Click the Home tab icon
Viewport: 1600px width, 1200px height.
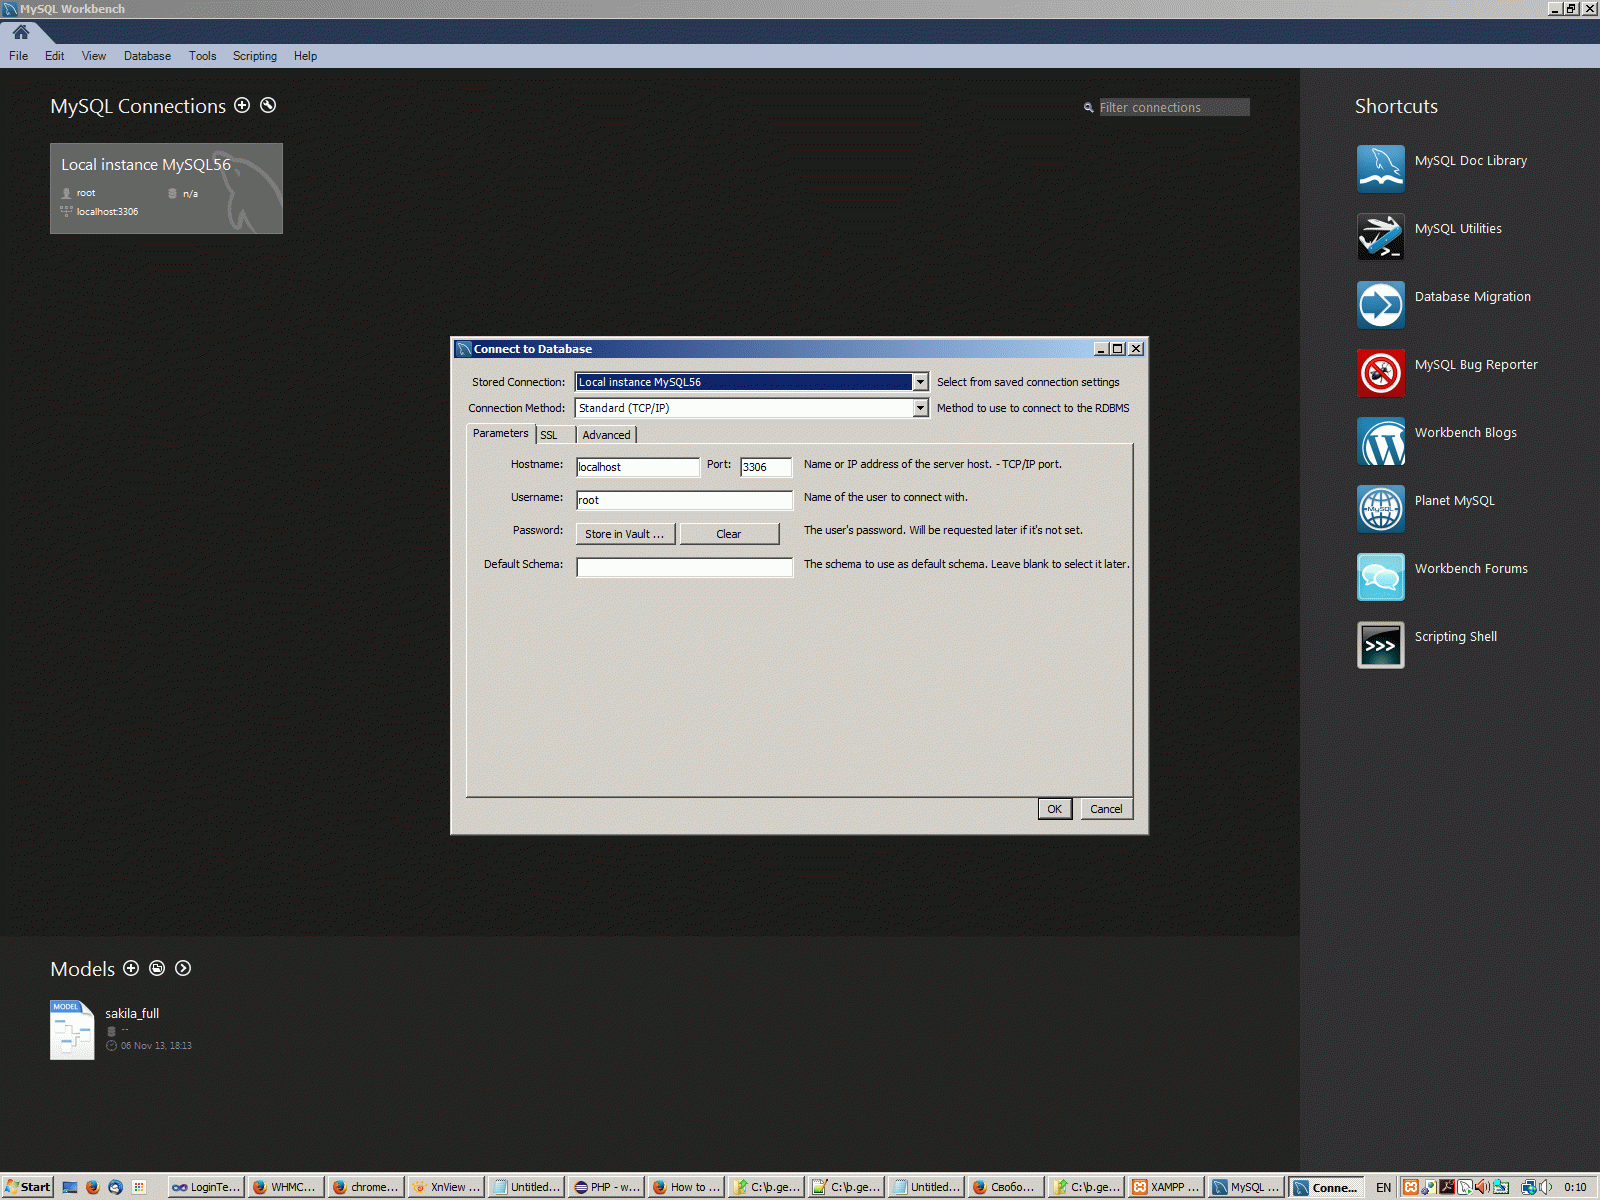tap(21, 32)
